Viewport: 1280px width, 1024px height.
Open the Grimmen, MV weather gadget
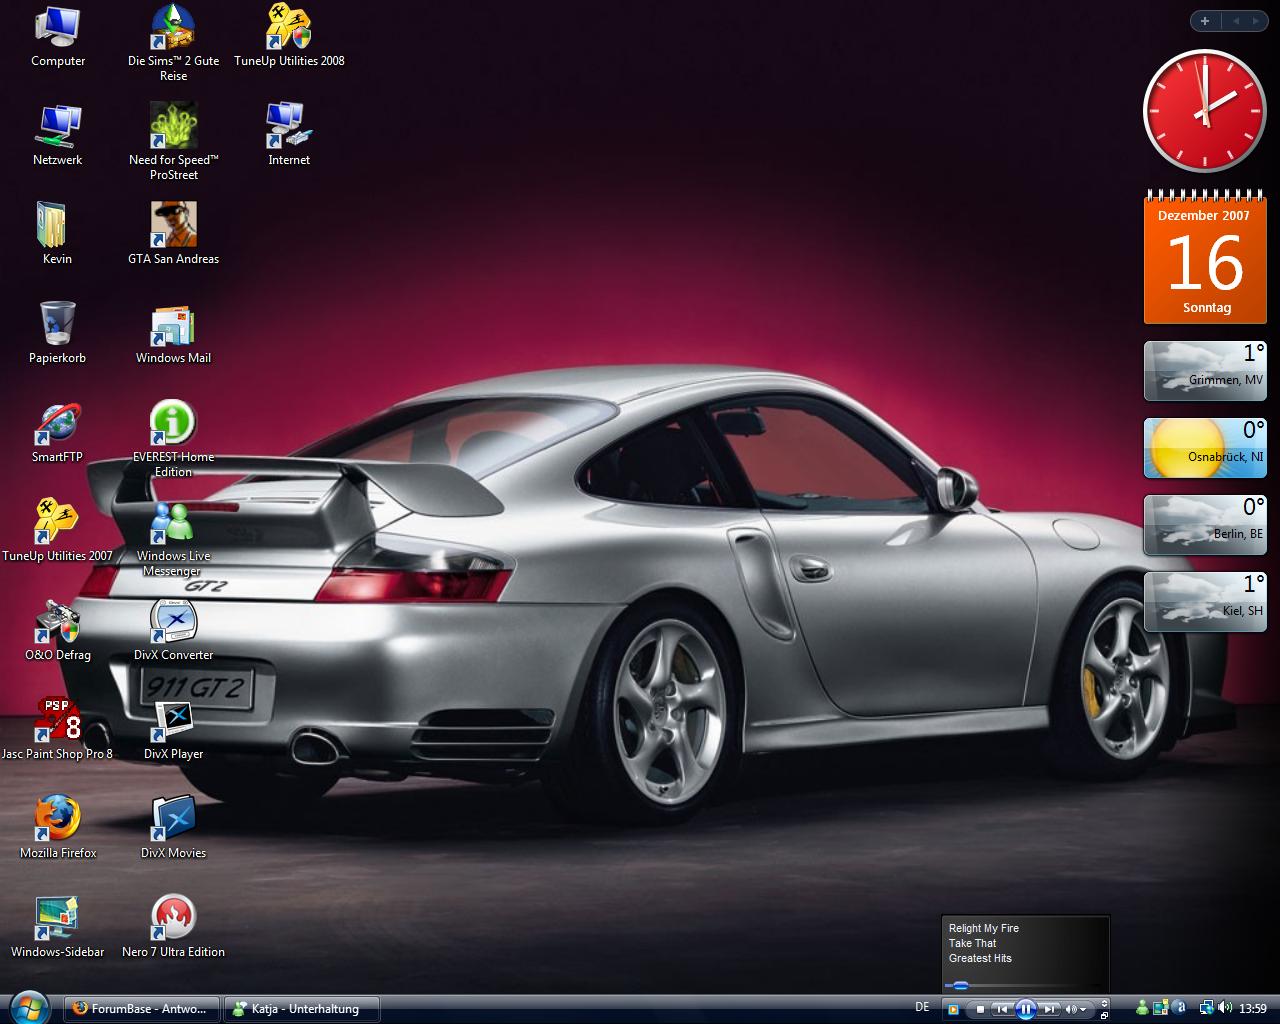coord(1205,370)
